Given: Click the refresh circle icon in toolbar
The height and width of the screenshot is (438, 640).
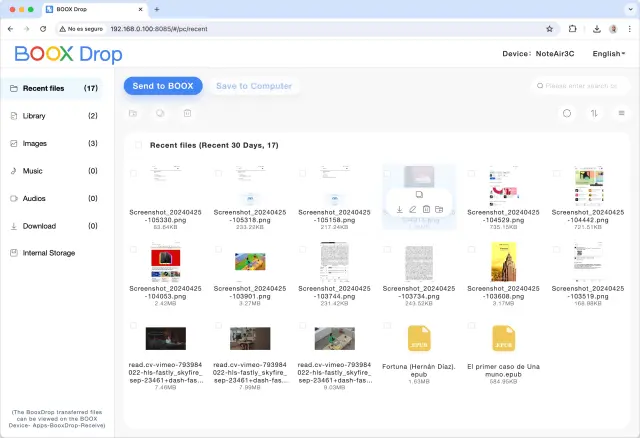Looking at the screenshot, I should [x=567, y=114].
